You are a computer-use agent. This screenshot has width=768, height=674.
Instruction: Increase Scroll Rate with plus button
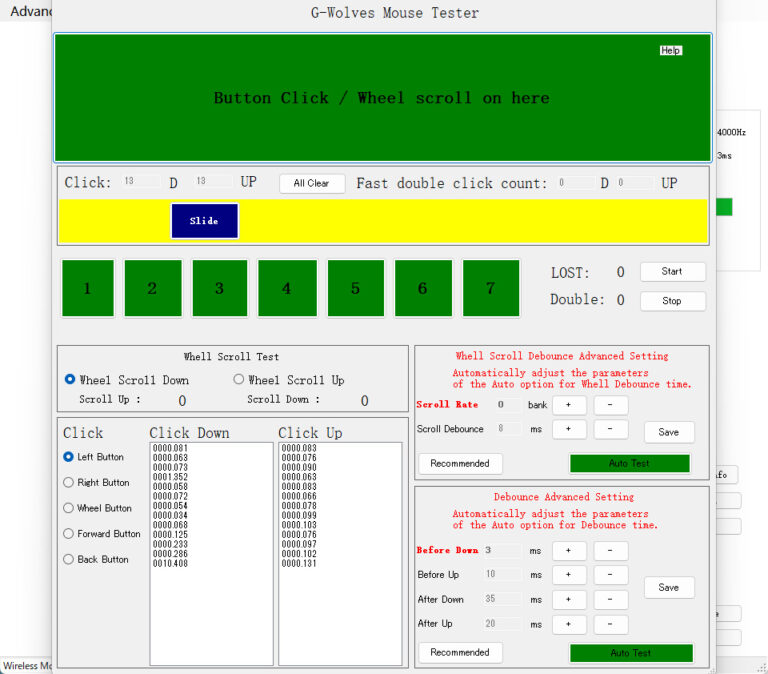(569, 405)
